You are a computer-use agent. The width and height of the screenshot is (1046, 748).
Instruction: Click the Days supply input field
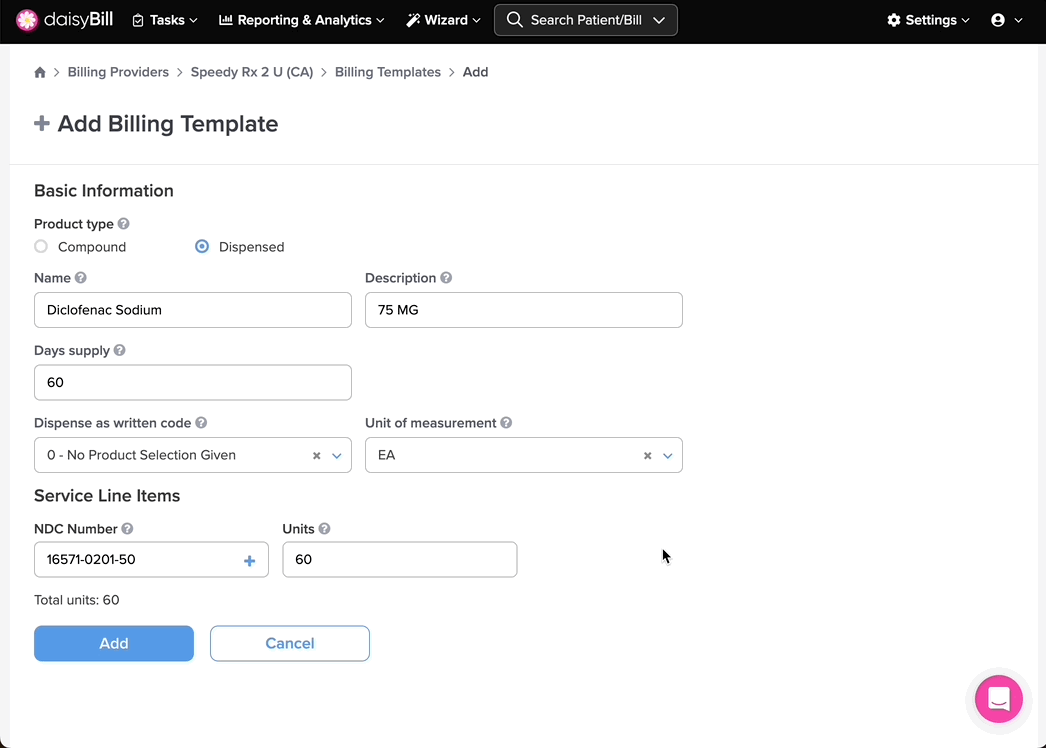pos(193,382)
